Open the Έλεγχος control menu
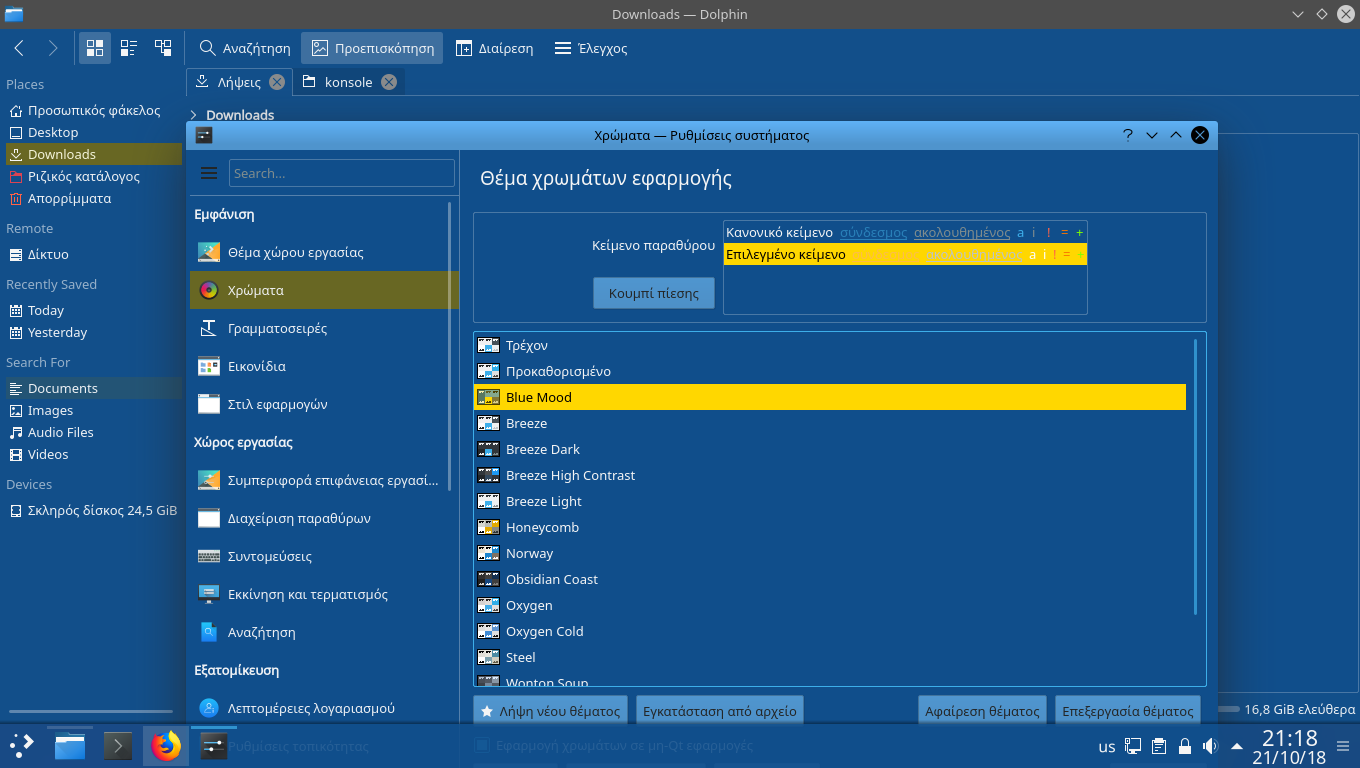Image resolution: width=1360 pixels, height=768 pixels. (x=591, y=48)
